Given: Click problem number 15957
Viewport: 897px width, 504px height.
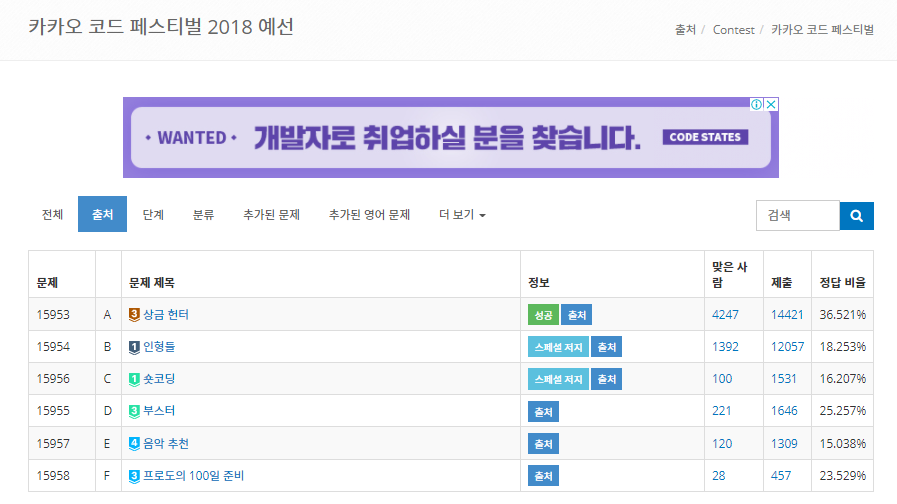Looking at the screenshot, I should click(53, 443).
